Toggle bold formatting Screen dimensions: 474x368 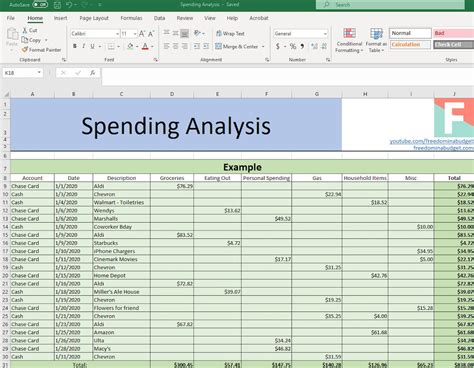point(75,46)
